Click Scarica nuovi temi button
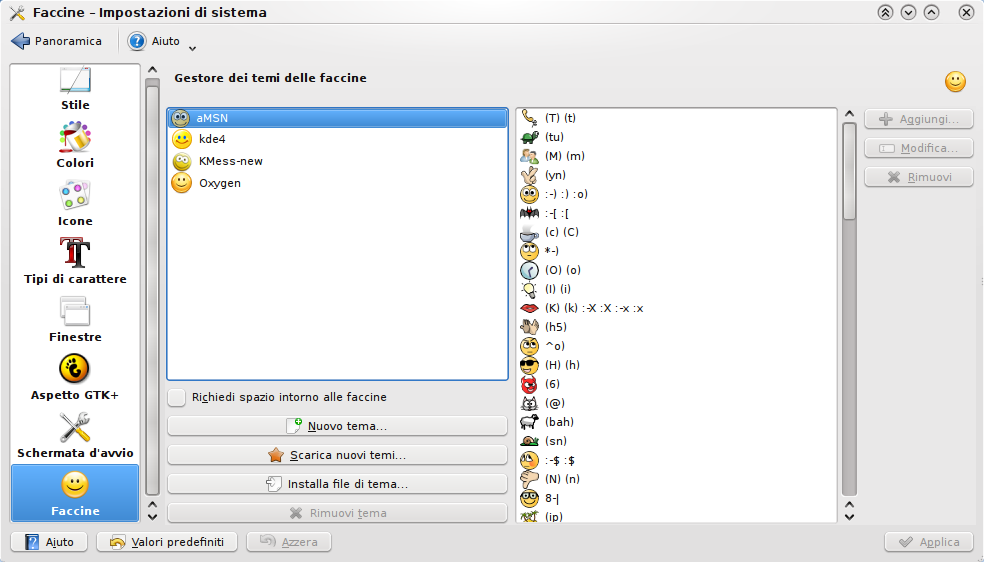The width and height of the screenshot is (984, 562). 337,455
